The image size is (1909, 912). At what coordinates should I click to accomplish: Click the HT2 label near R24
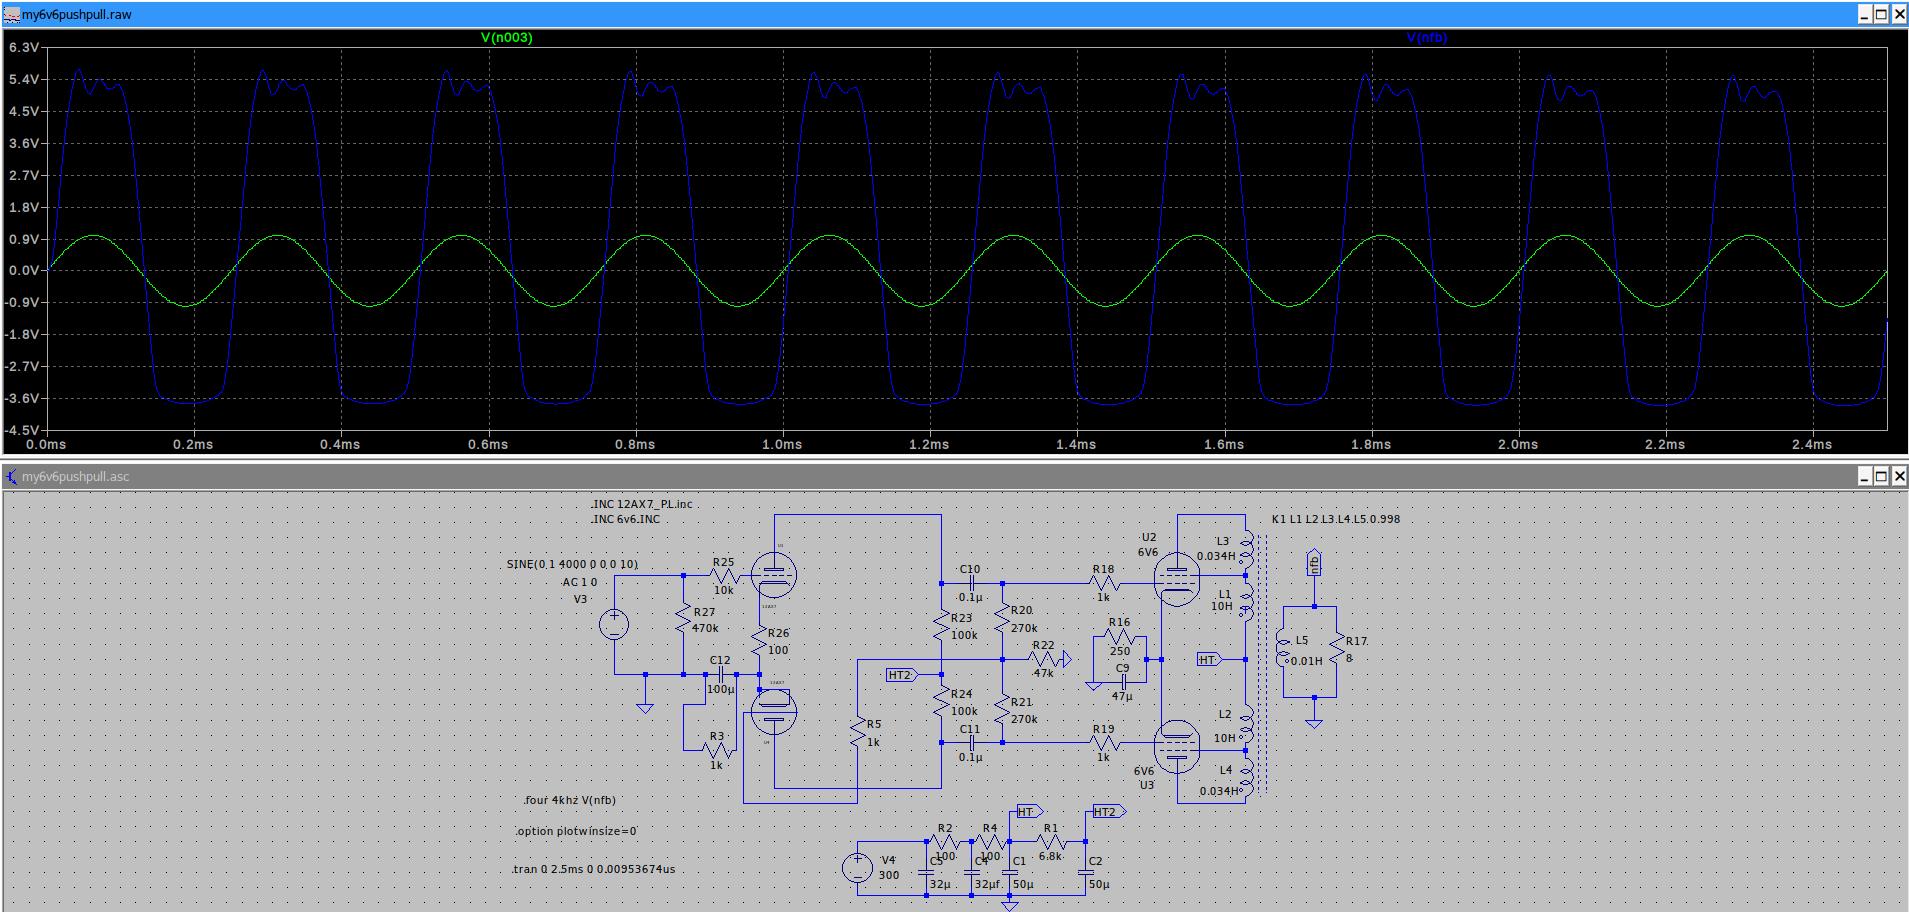point(903,675)
